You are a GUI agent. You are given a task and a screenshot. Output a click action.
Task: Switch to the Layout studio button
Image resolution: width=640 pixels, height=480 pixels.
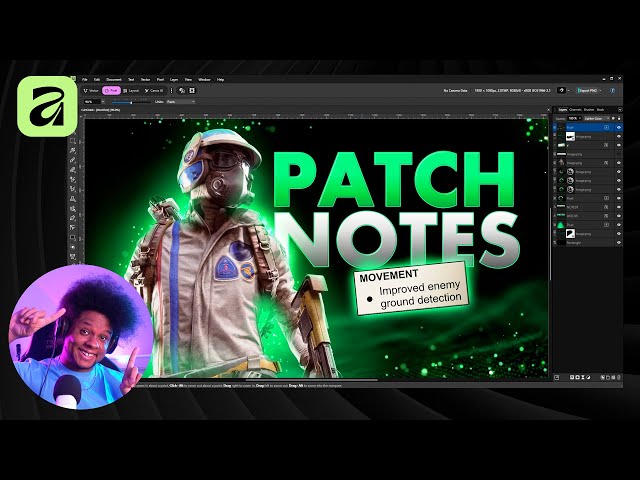coord(131,91)
